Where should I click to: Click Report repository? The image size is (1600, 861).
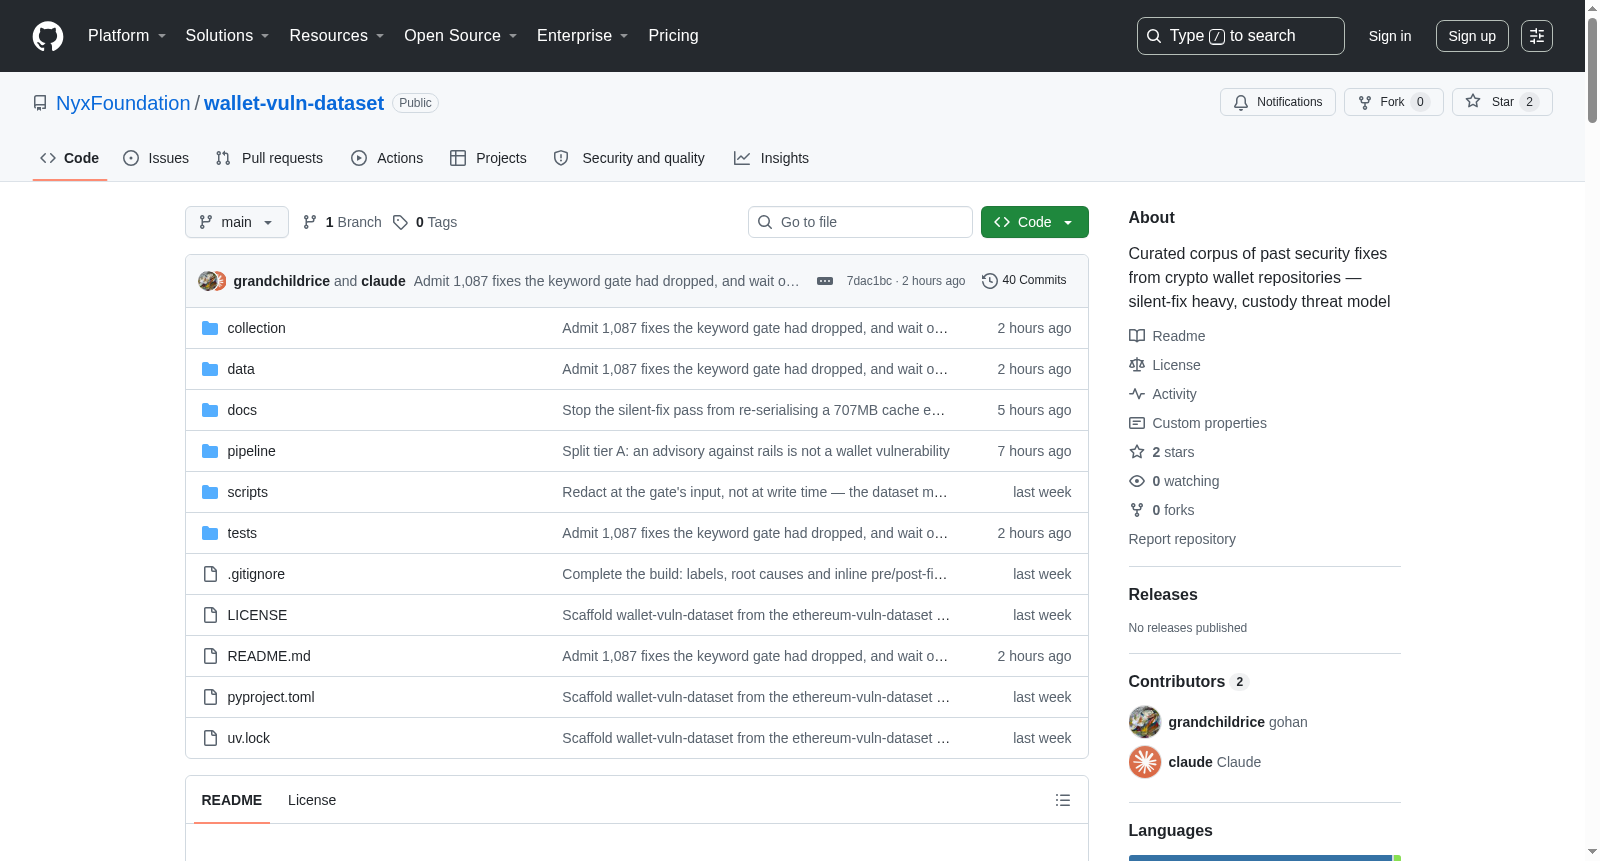pyautogui.click(x=1182, y=539)
